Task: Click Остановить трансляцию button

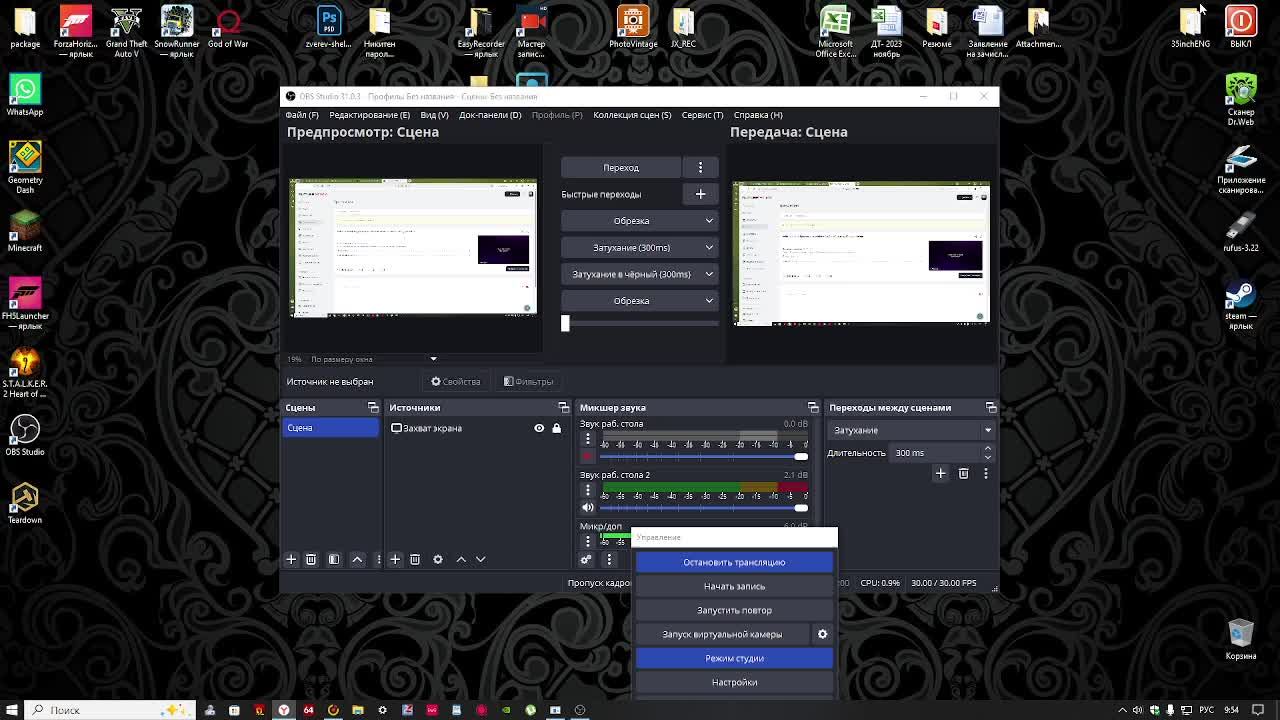Action: 734,562
